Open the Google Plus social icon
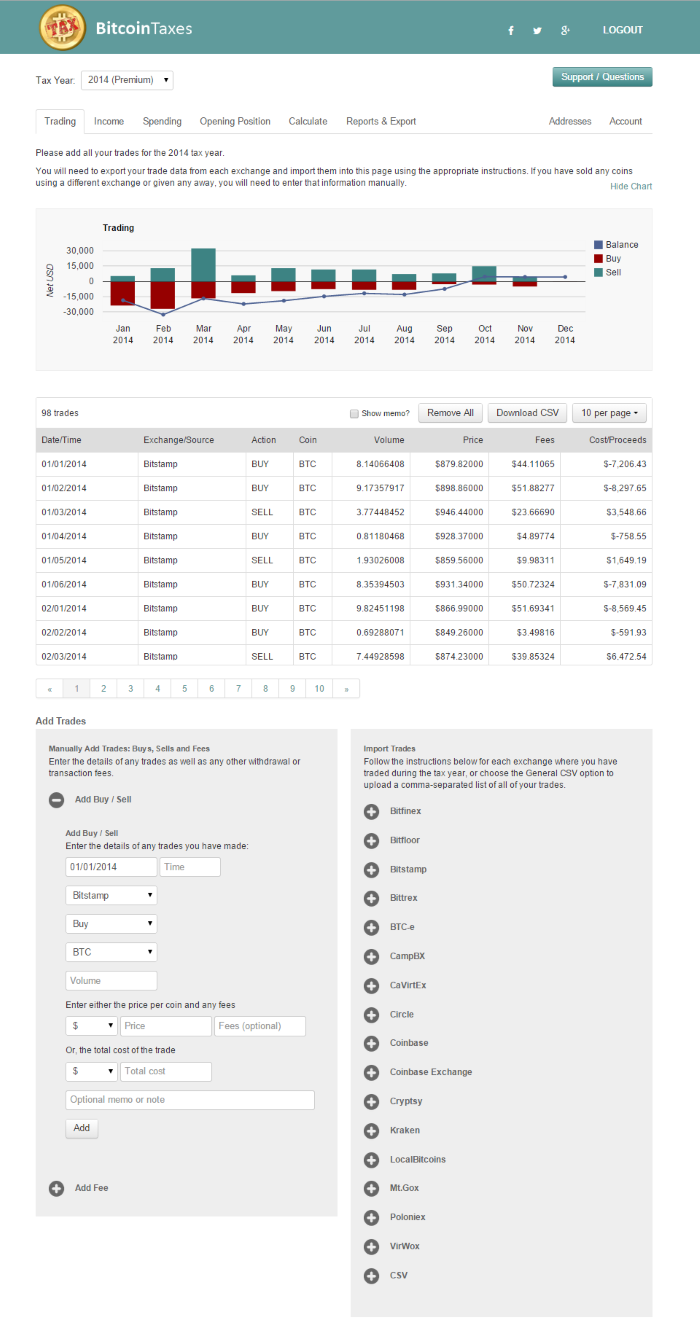This screenshot has width=700, height=1323. coord(565,30)
